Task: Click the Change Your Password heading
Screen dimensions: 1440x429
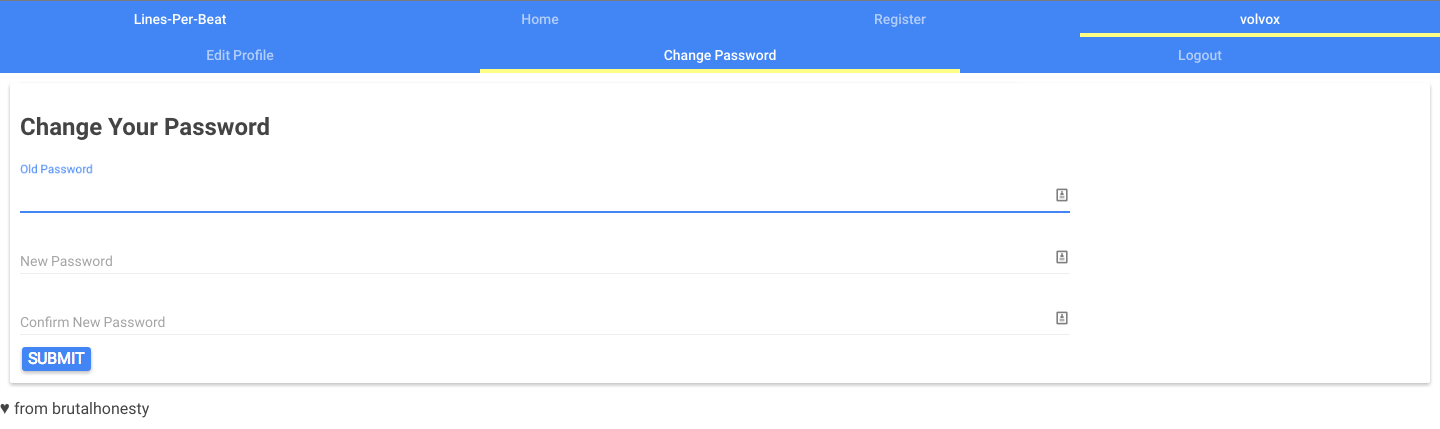Action: [x=145, y=127]
